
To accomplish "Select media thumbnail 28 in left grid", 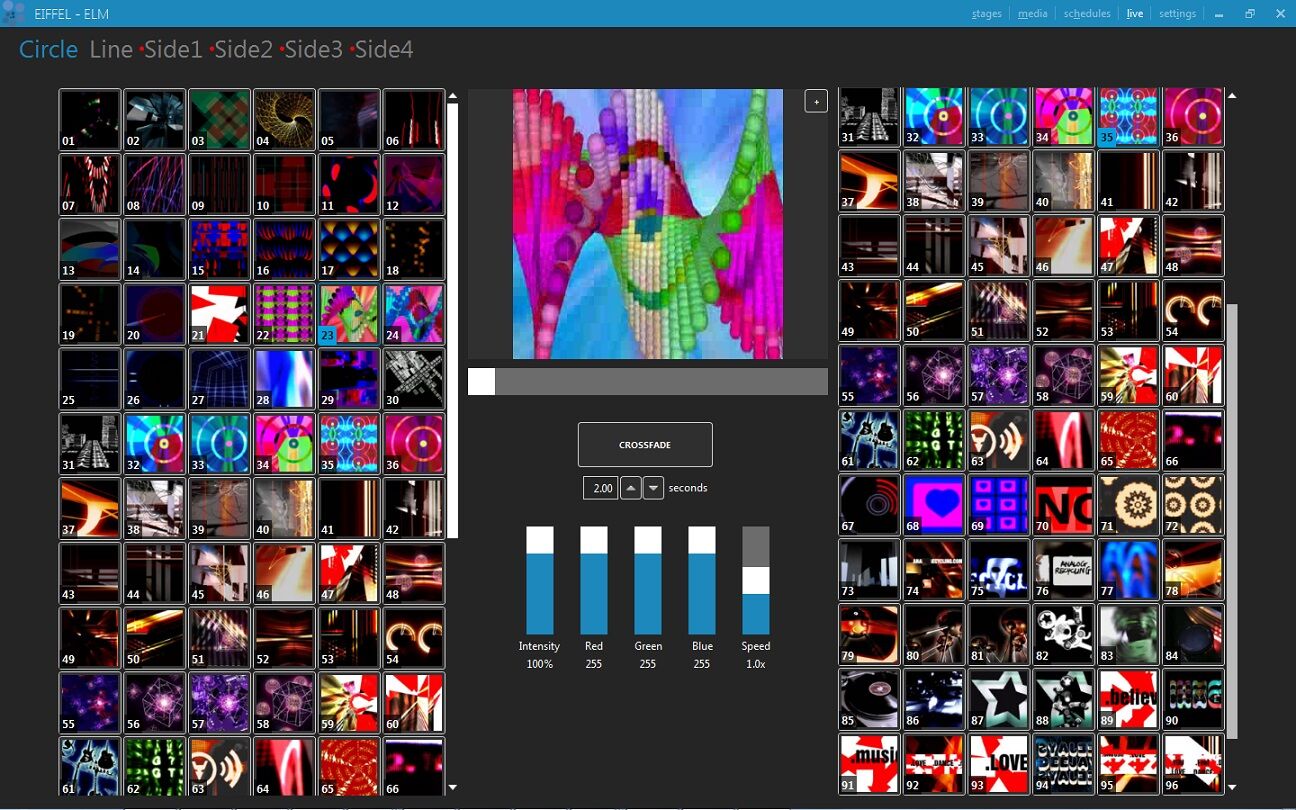I will click(284, 379).
